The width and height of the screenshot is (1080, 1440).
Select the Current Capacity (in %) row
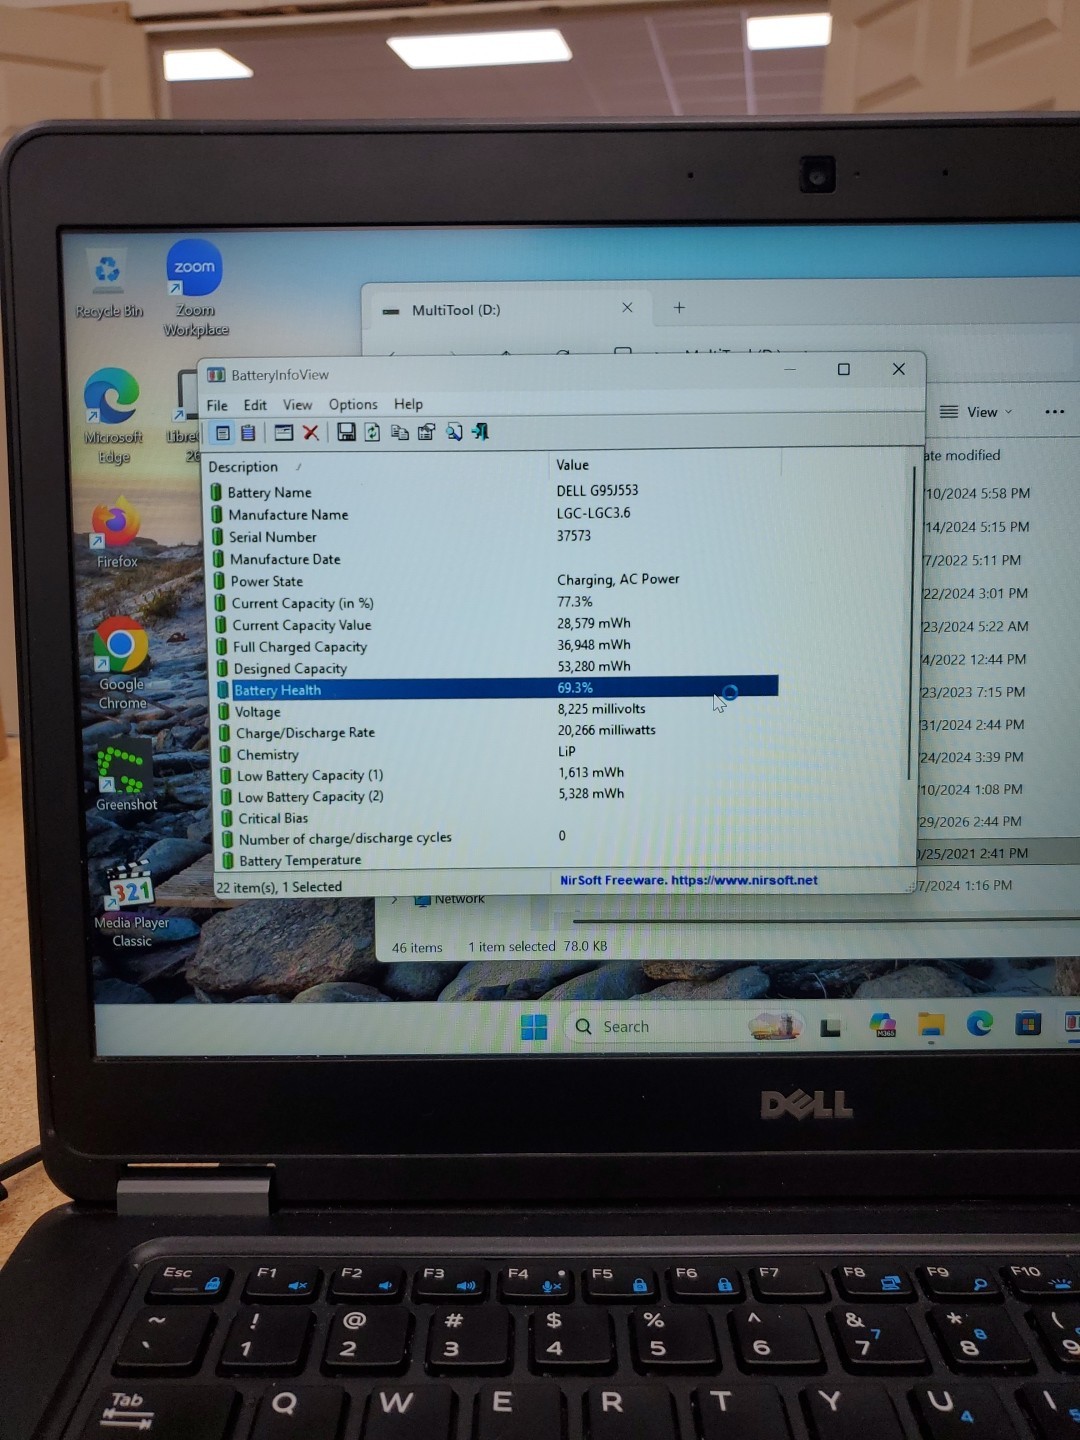coord(496,603)
